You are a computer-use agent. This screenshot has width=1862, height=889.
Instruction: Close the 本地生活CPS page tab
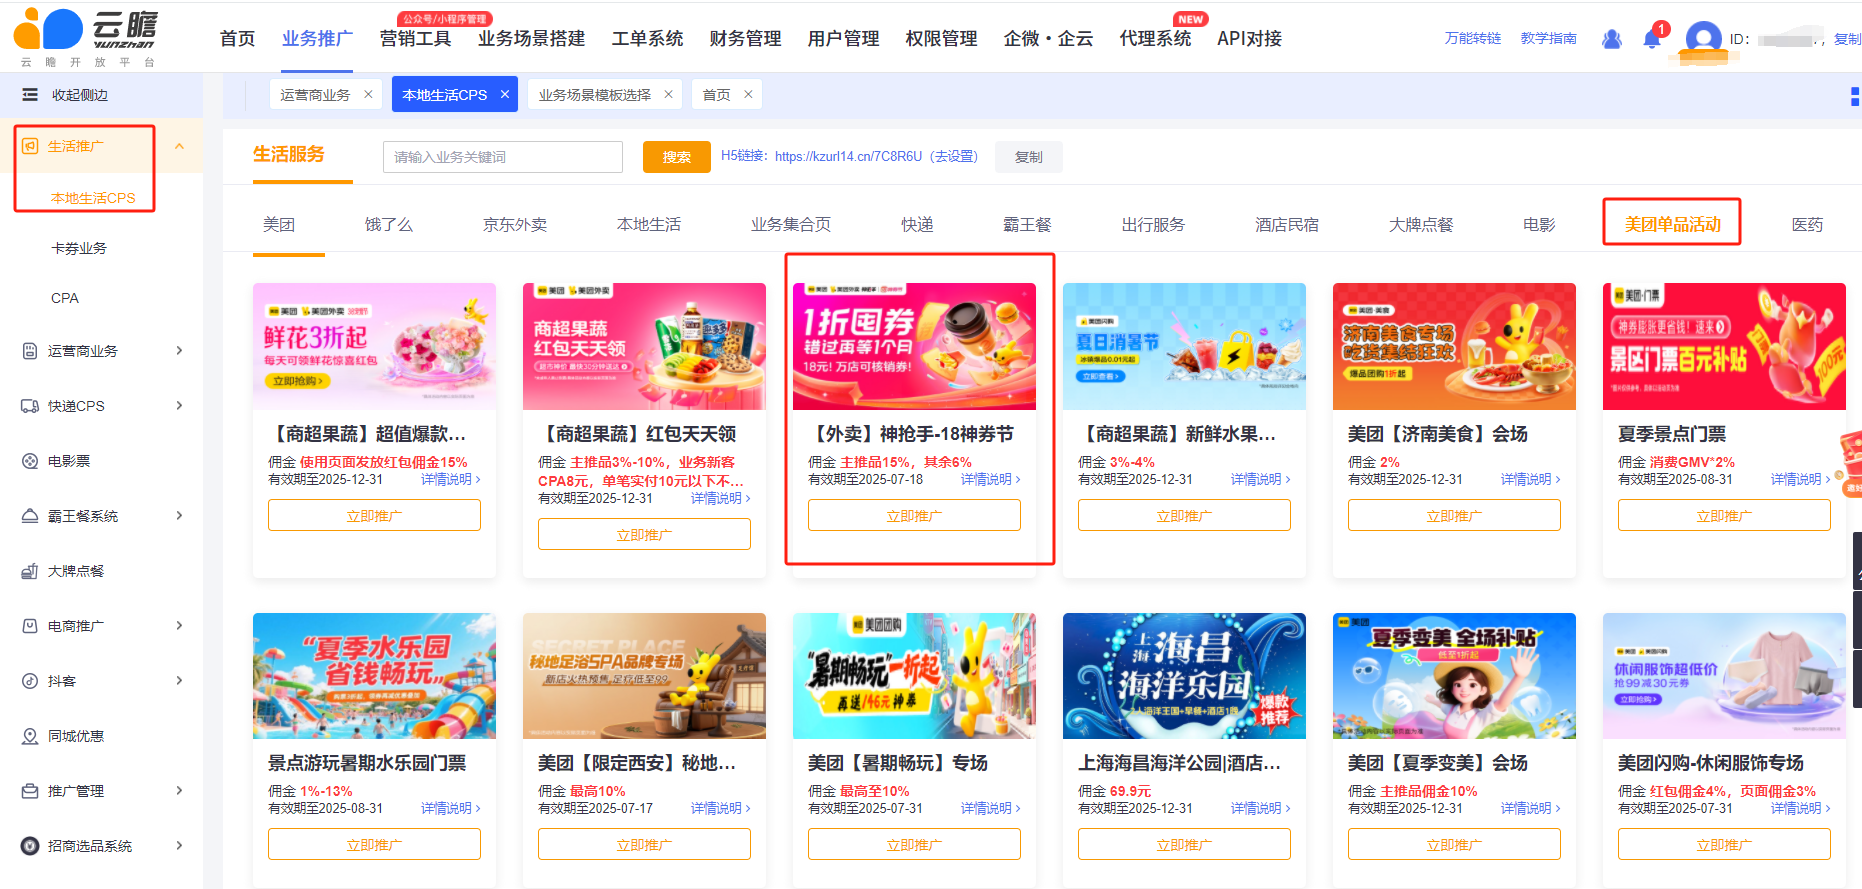505,94
